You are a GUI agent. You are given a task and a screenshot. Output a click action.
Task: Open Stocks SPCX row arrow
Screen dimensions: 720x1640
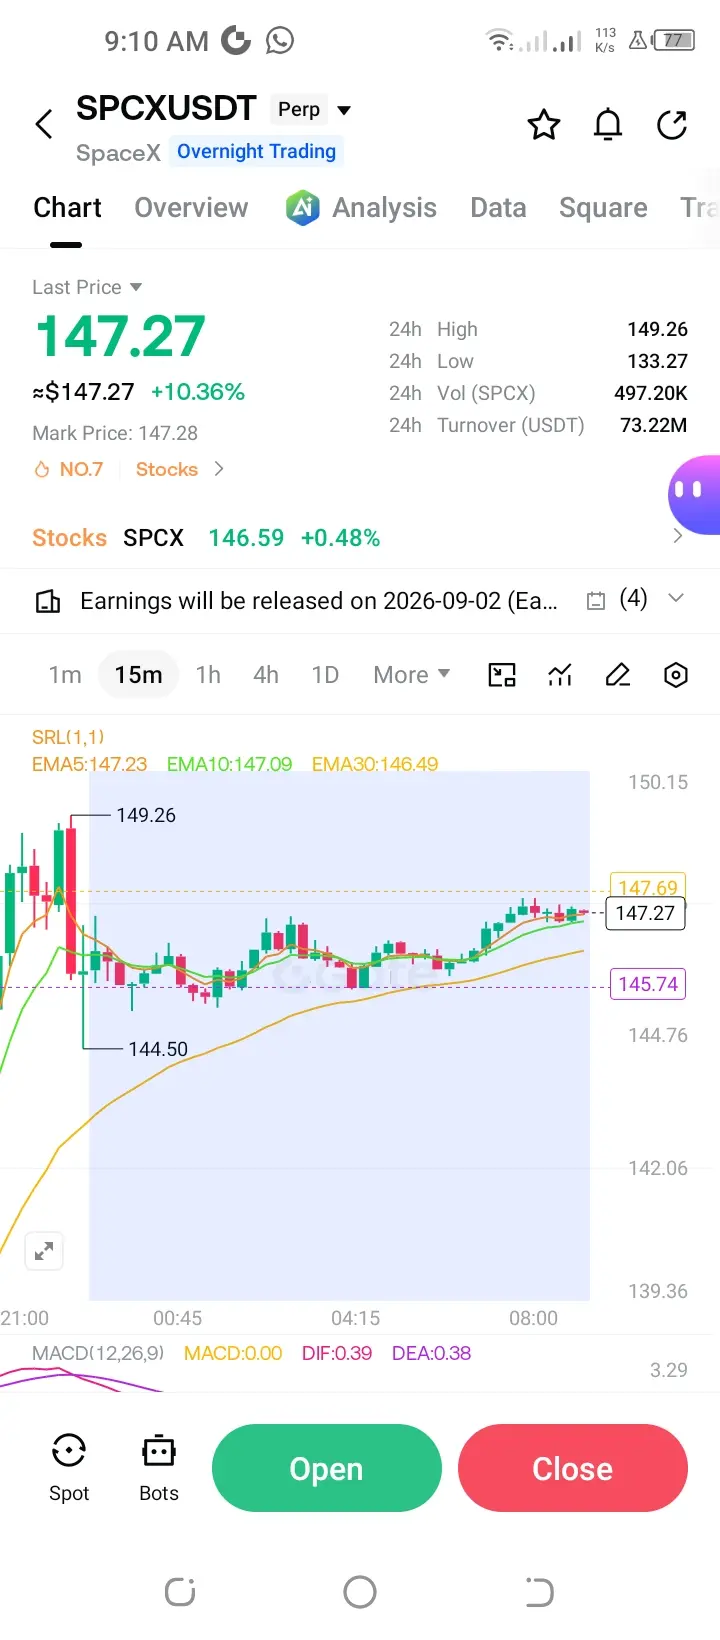click(678, 537)
